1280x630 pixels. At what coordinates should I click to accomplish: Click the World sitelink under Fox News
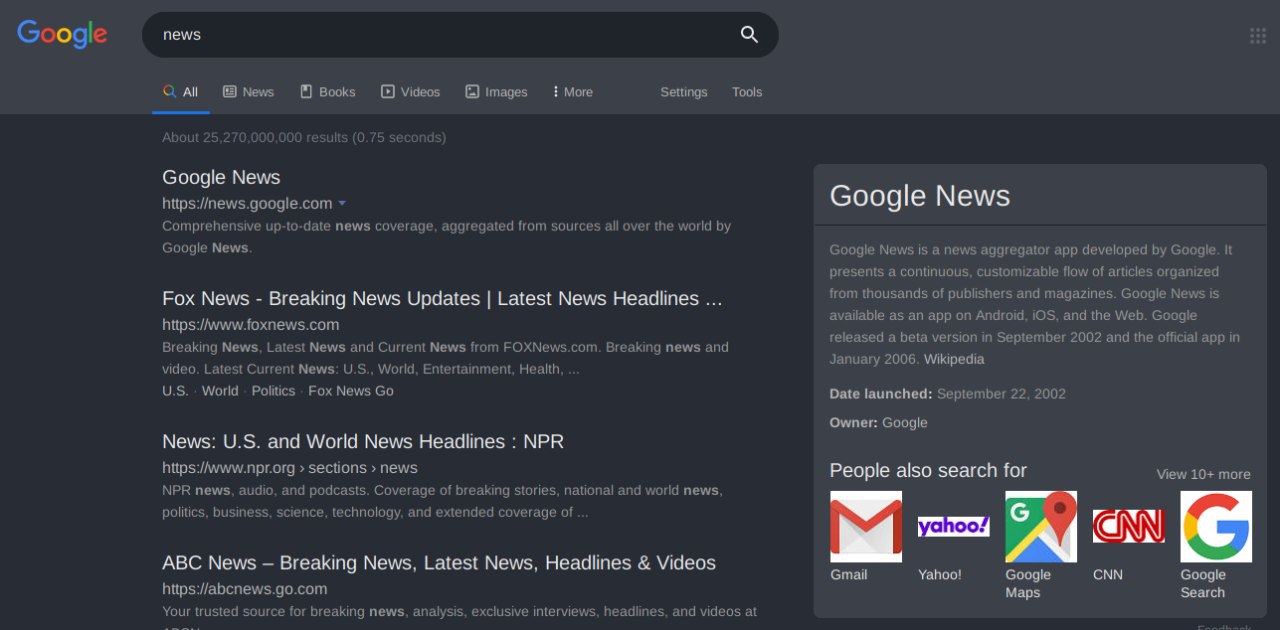click(x=220, y=391)
